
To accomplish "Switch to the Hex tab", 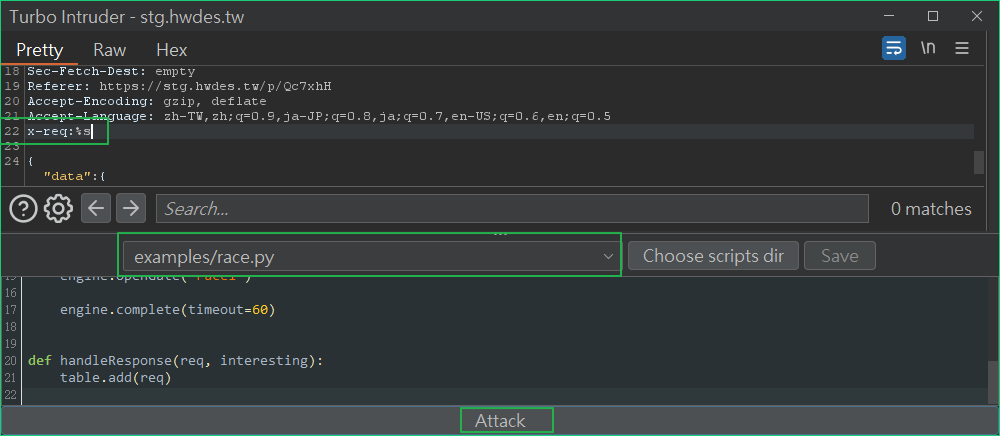I will click(x=172, y=50).
